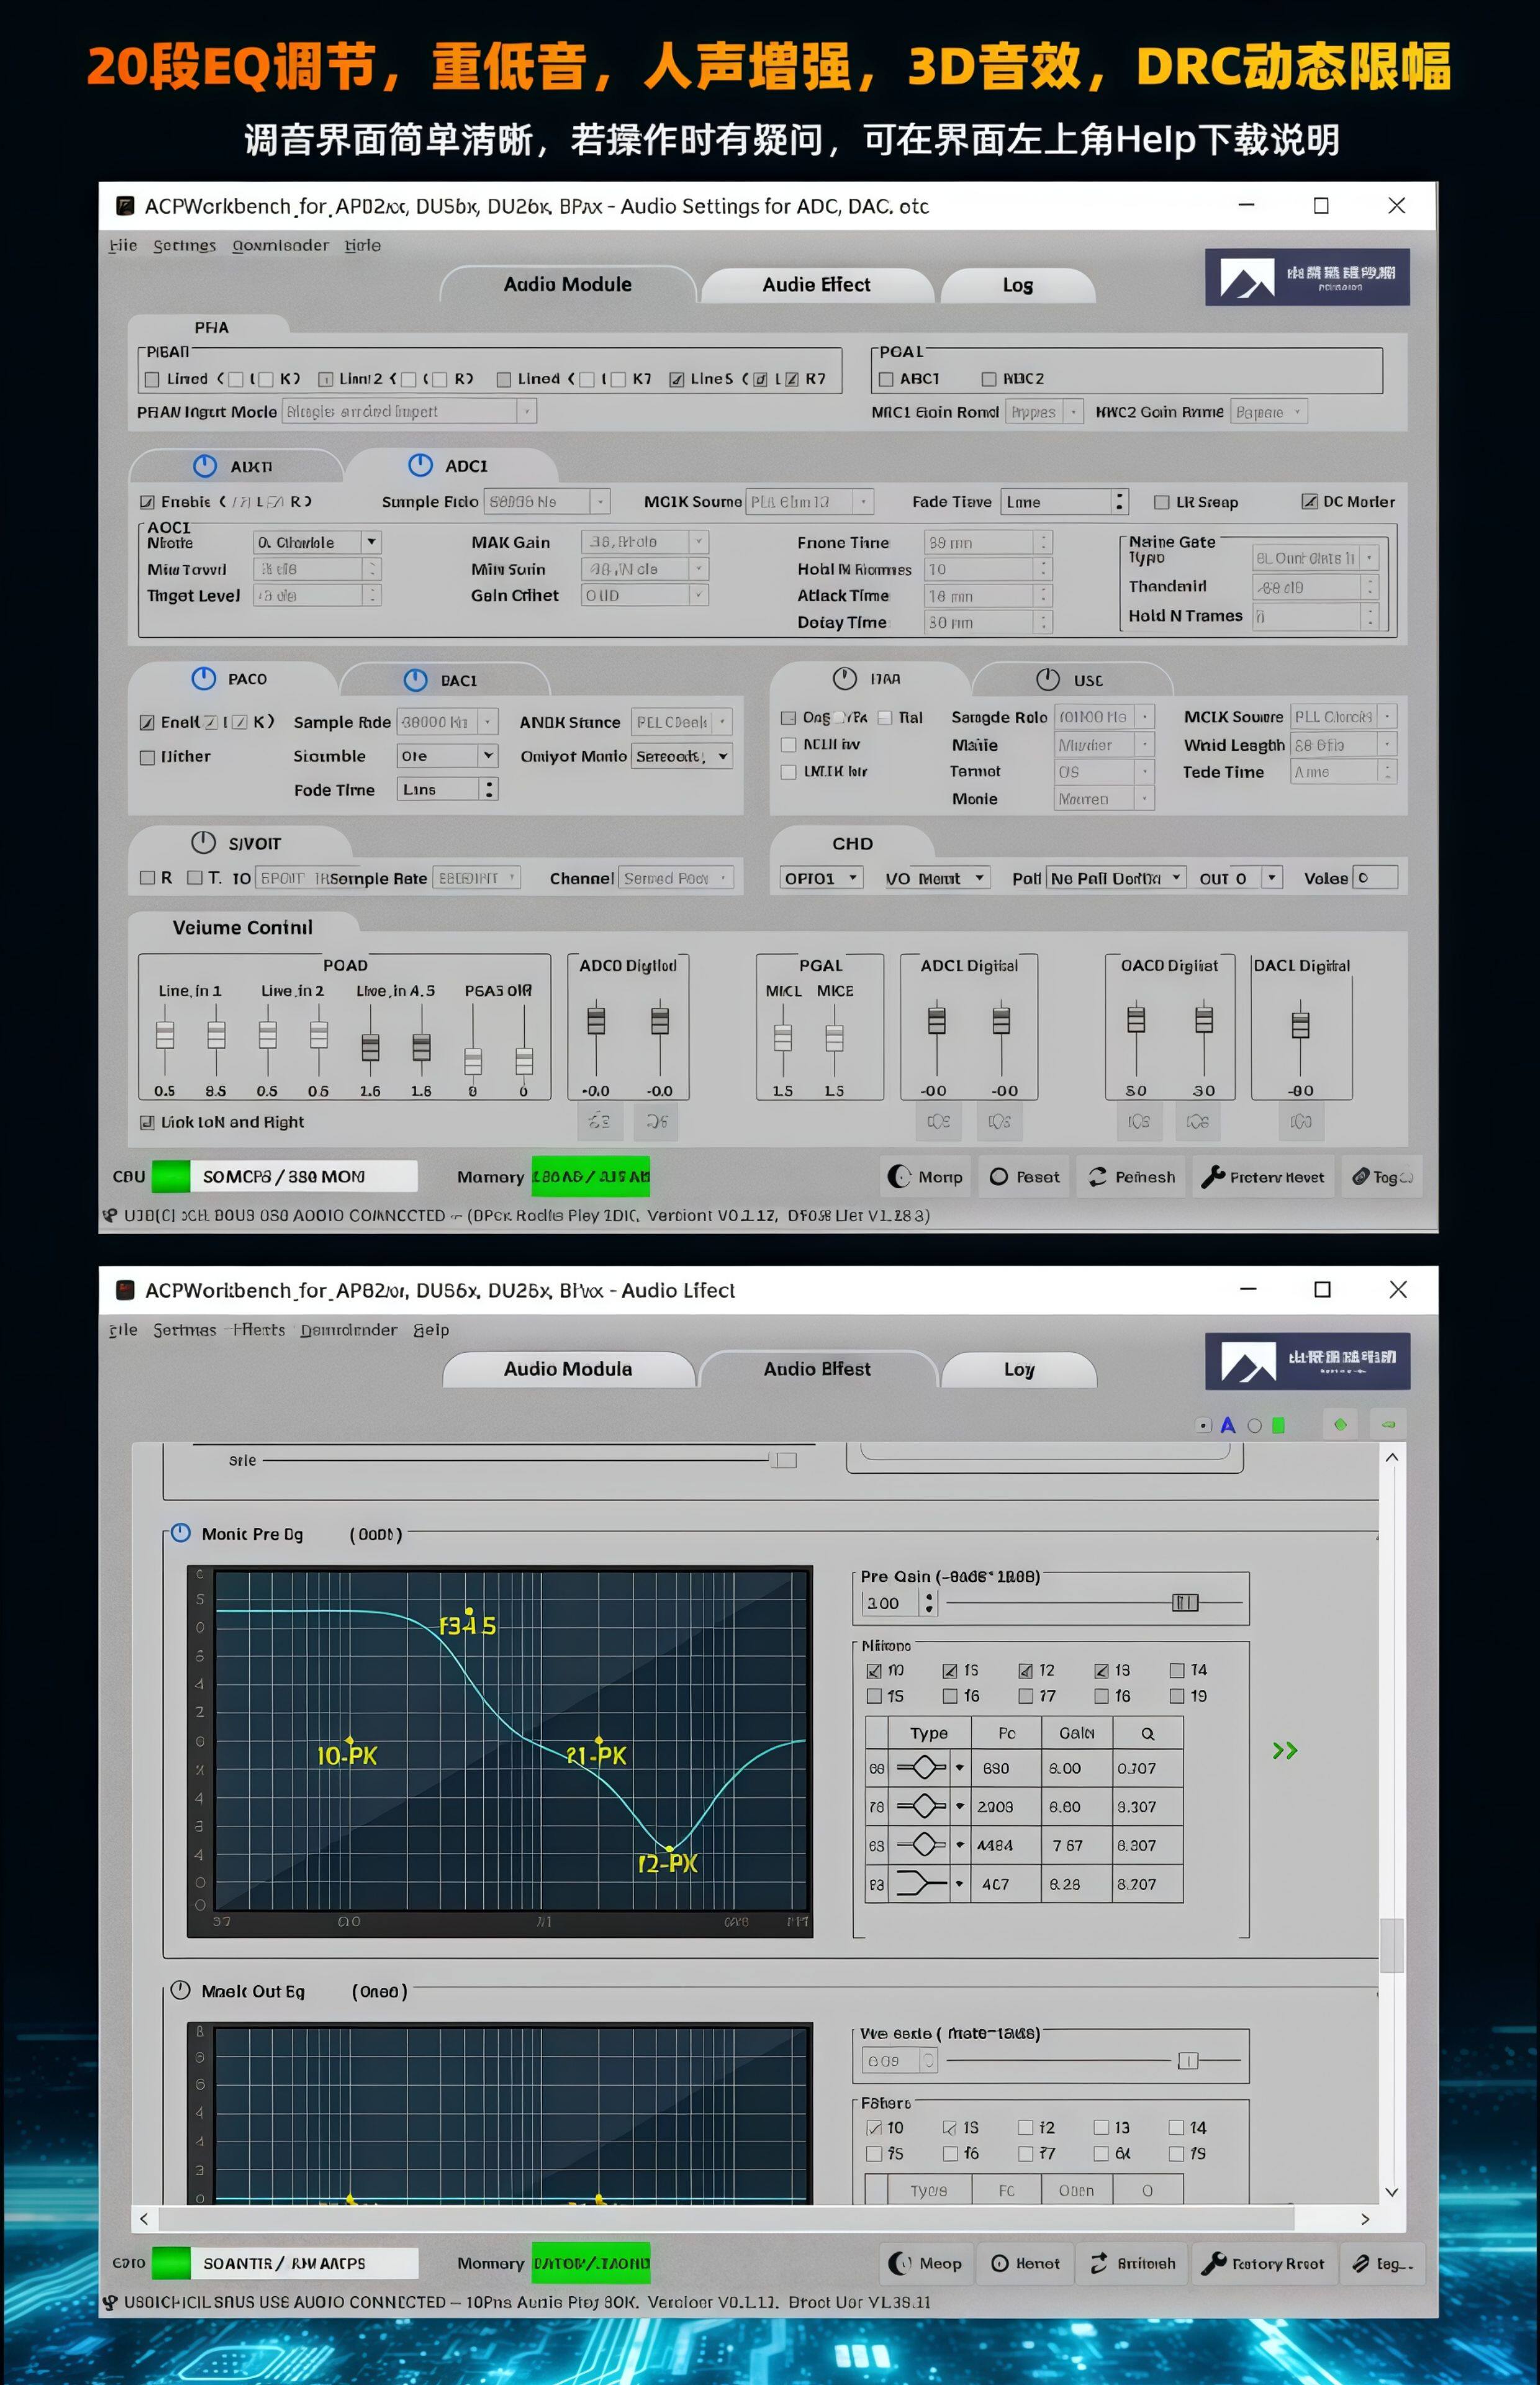The width and height of the screenshot is (1540, 2385).
Task: Toggle DC Morler checkbox
Action: pyautogui.click(x=1309, y=501)
